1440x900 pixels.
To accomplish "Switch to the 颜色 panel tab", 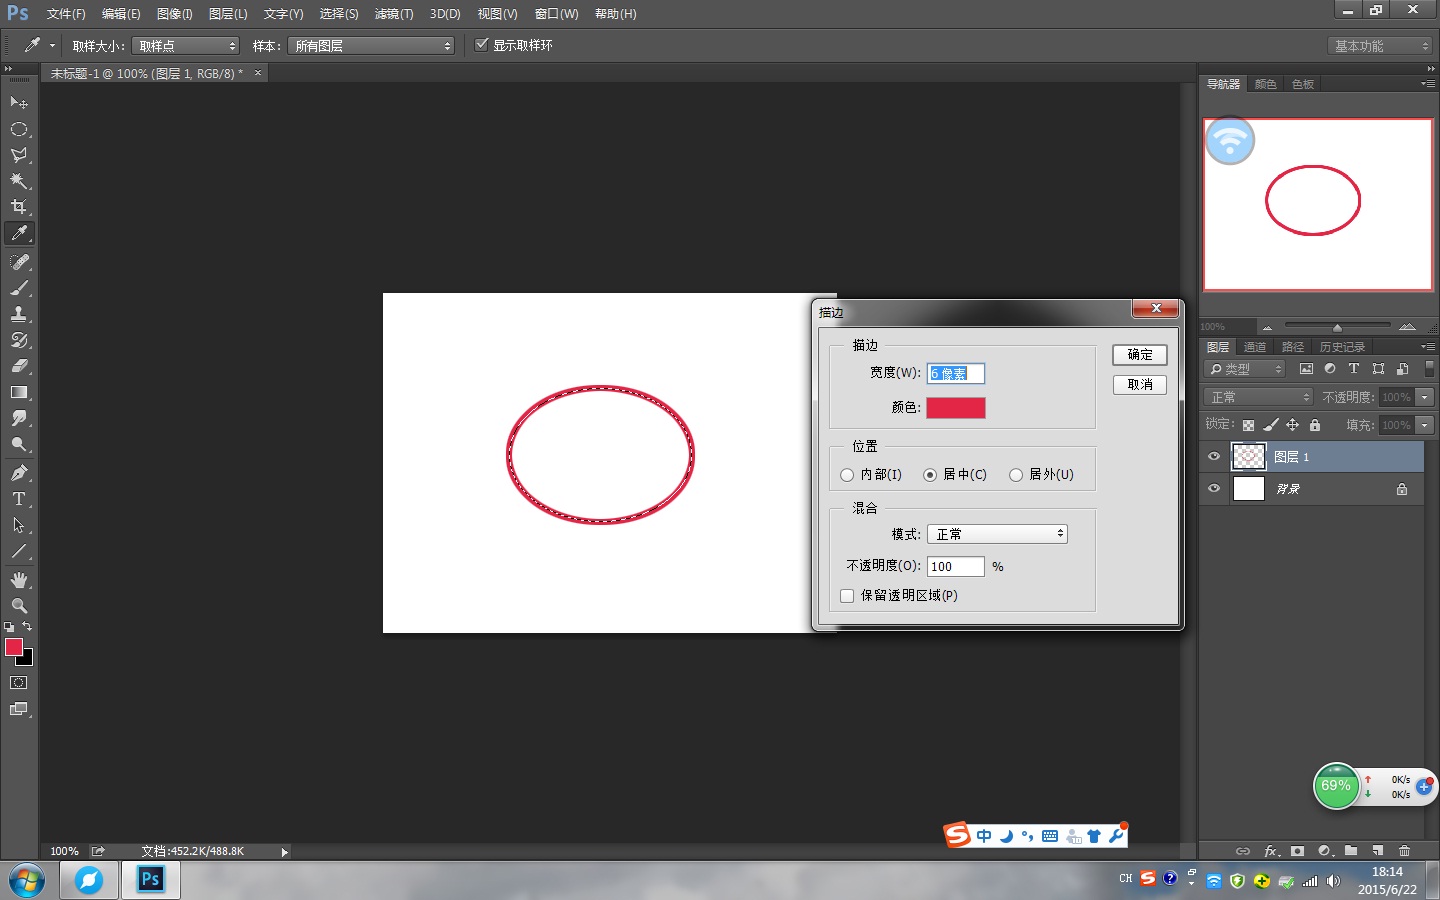I will [1265, 84].
